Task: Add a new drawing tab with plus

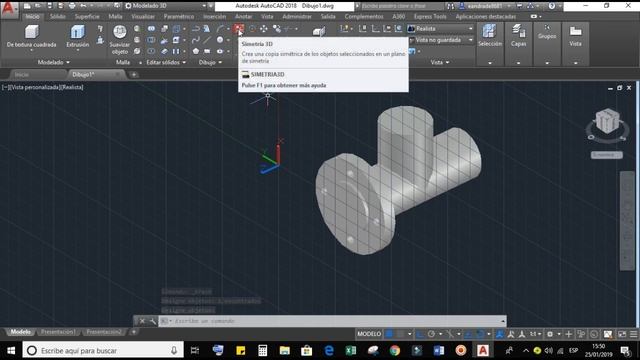Action: 134,75
